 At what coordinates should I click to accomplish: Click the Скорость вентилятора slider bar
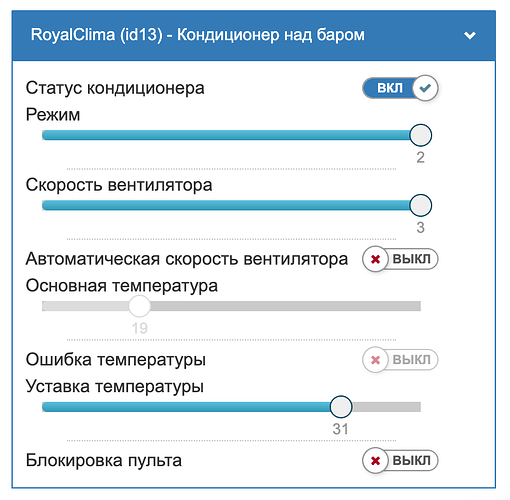[231, 205]
